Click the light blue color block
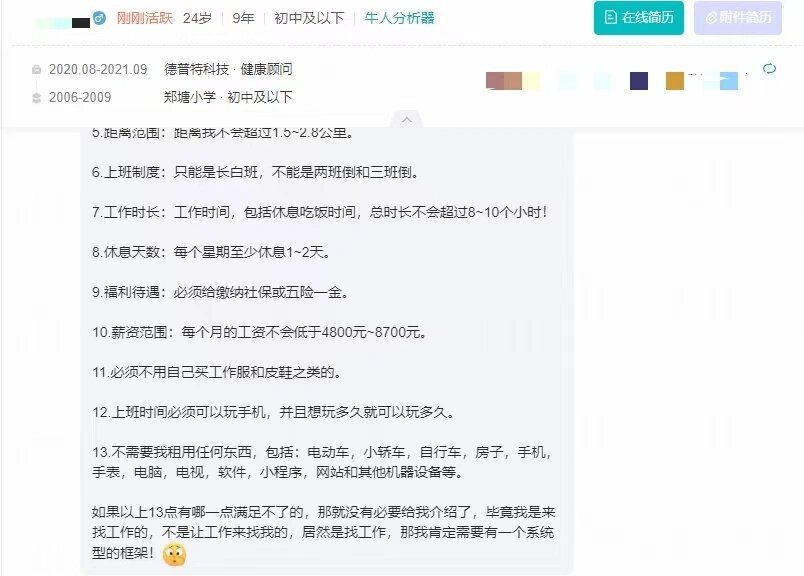The image size is (804, 576). (x=729, y=81)
